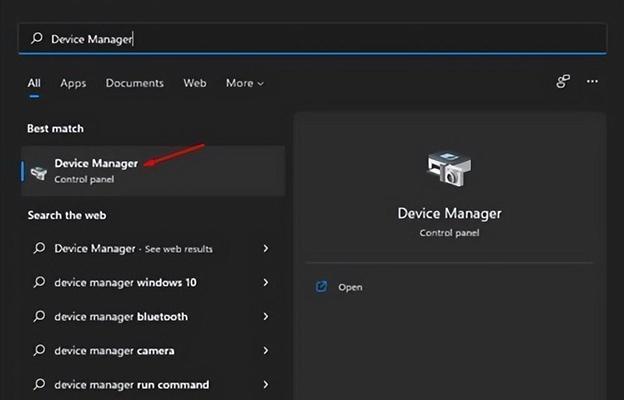This screenshot has width=624, height=400.
Task: Click the large Device Manager preview icon
Action: (449, 168)
